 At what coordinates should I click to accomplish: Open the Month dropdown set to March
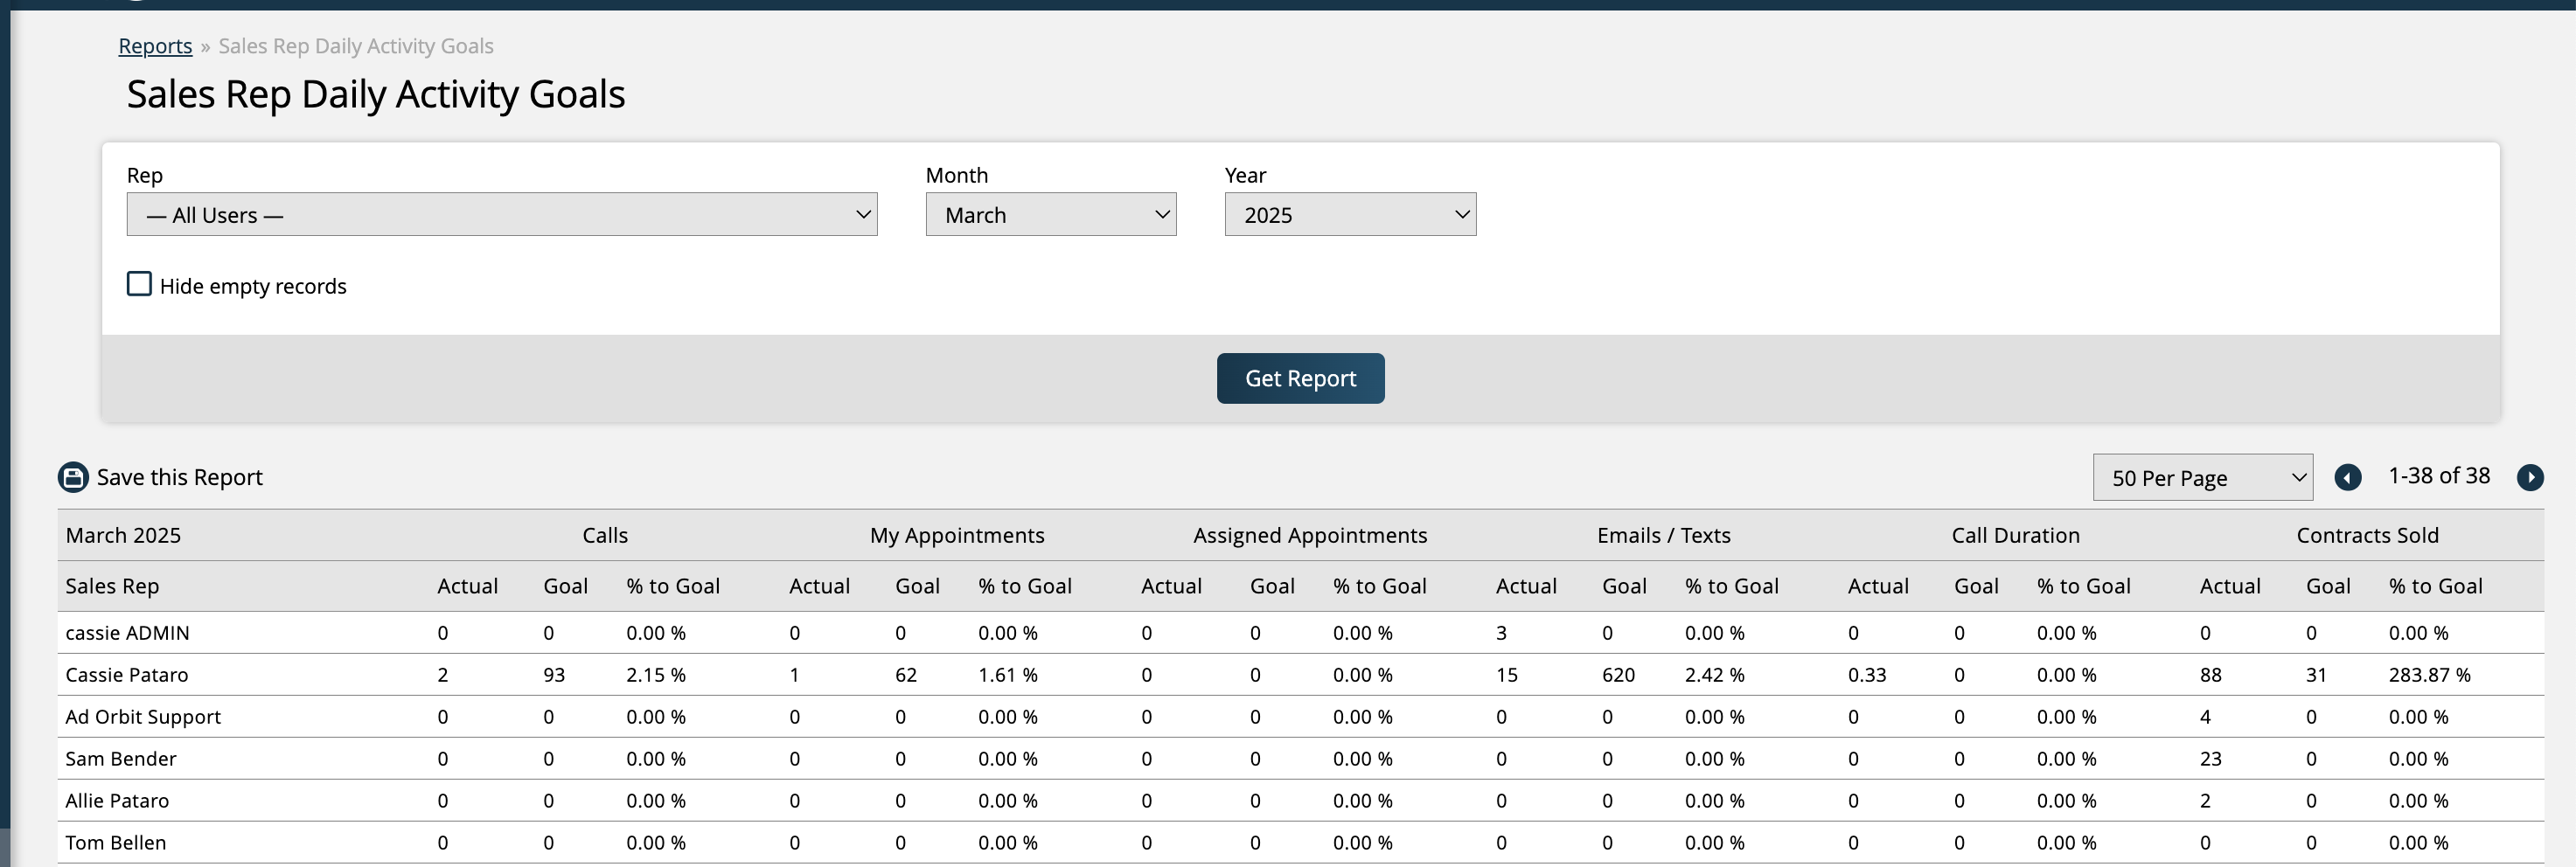pos(1050,215)
